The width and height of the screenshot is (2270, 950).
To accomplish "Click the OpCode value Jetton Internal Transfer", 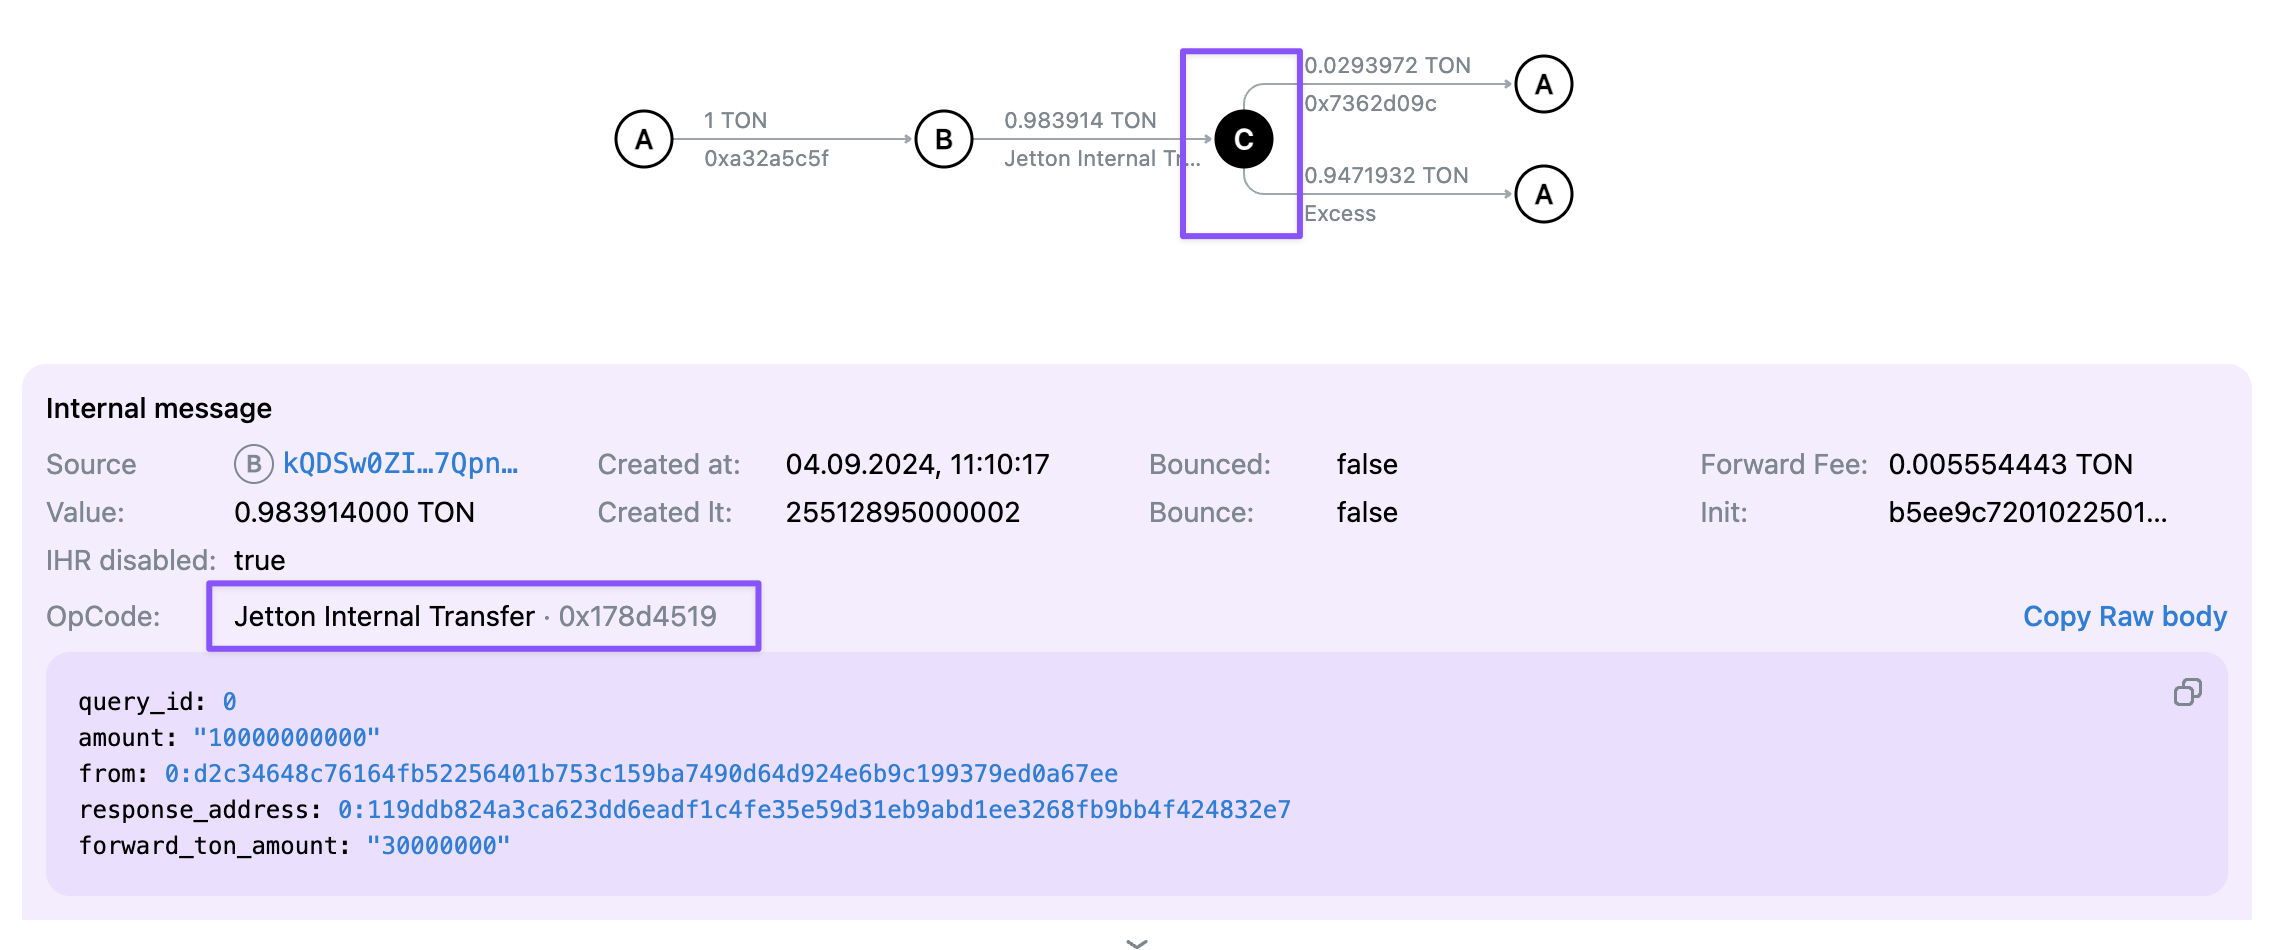I will point(384,616).
